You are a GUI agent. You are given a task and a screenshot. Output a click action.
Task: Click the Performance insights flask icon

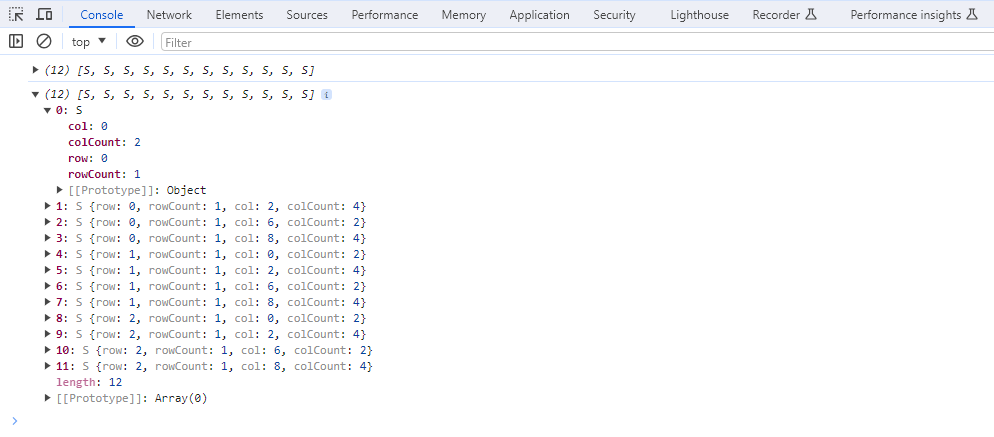pyautogui.click(x=971, y=15)
